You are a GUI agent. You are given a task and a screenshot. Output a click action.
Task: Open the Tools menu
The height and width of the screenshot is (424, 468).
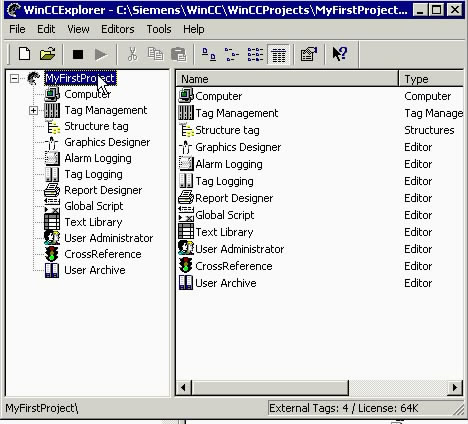(159, 29)
